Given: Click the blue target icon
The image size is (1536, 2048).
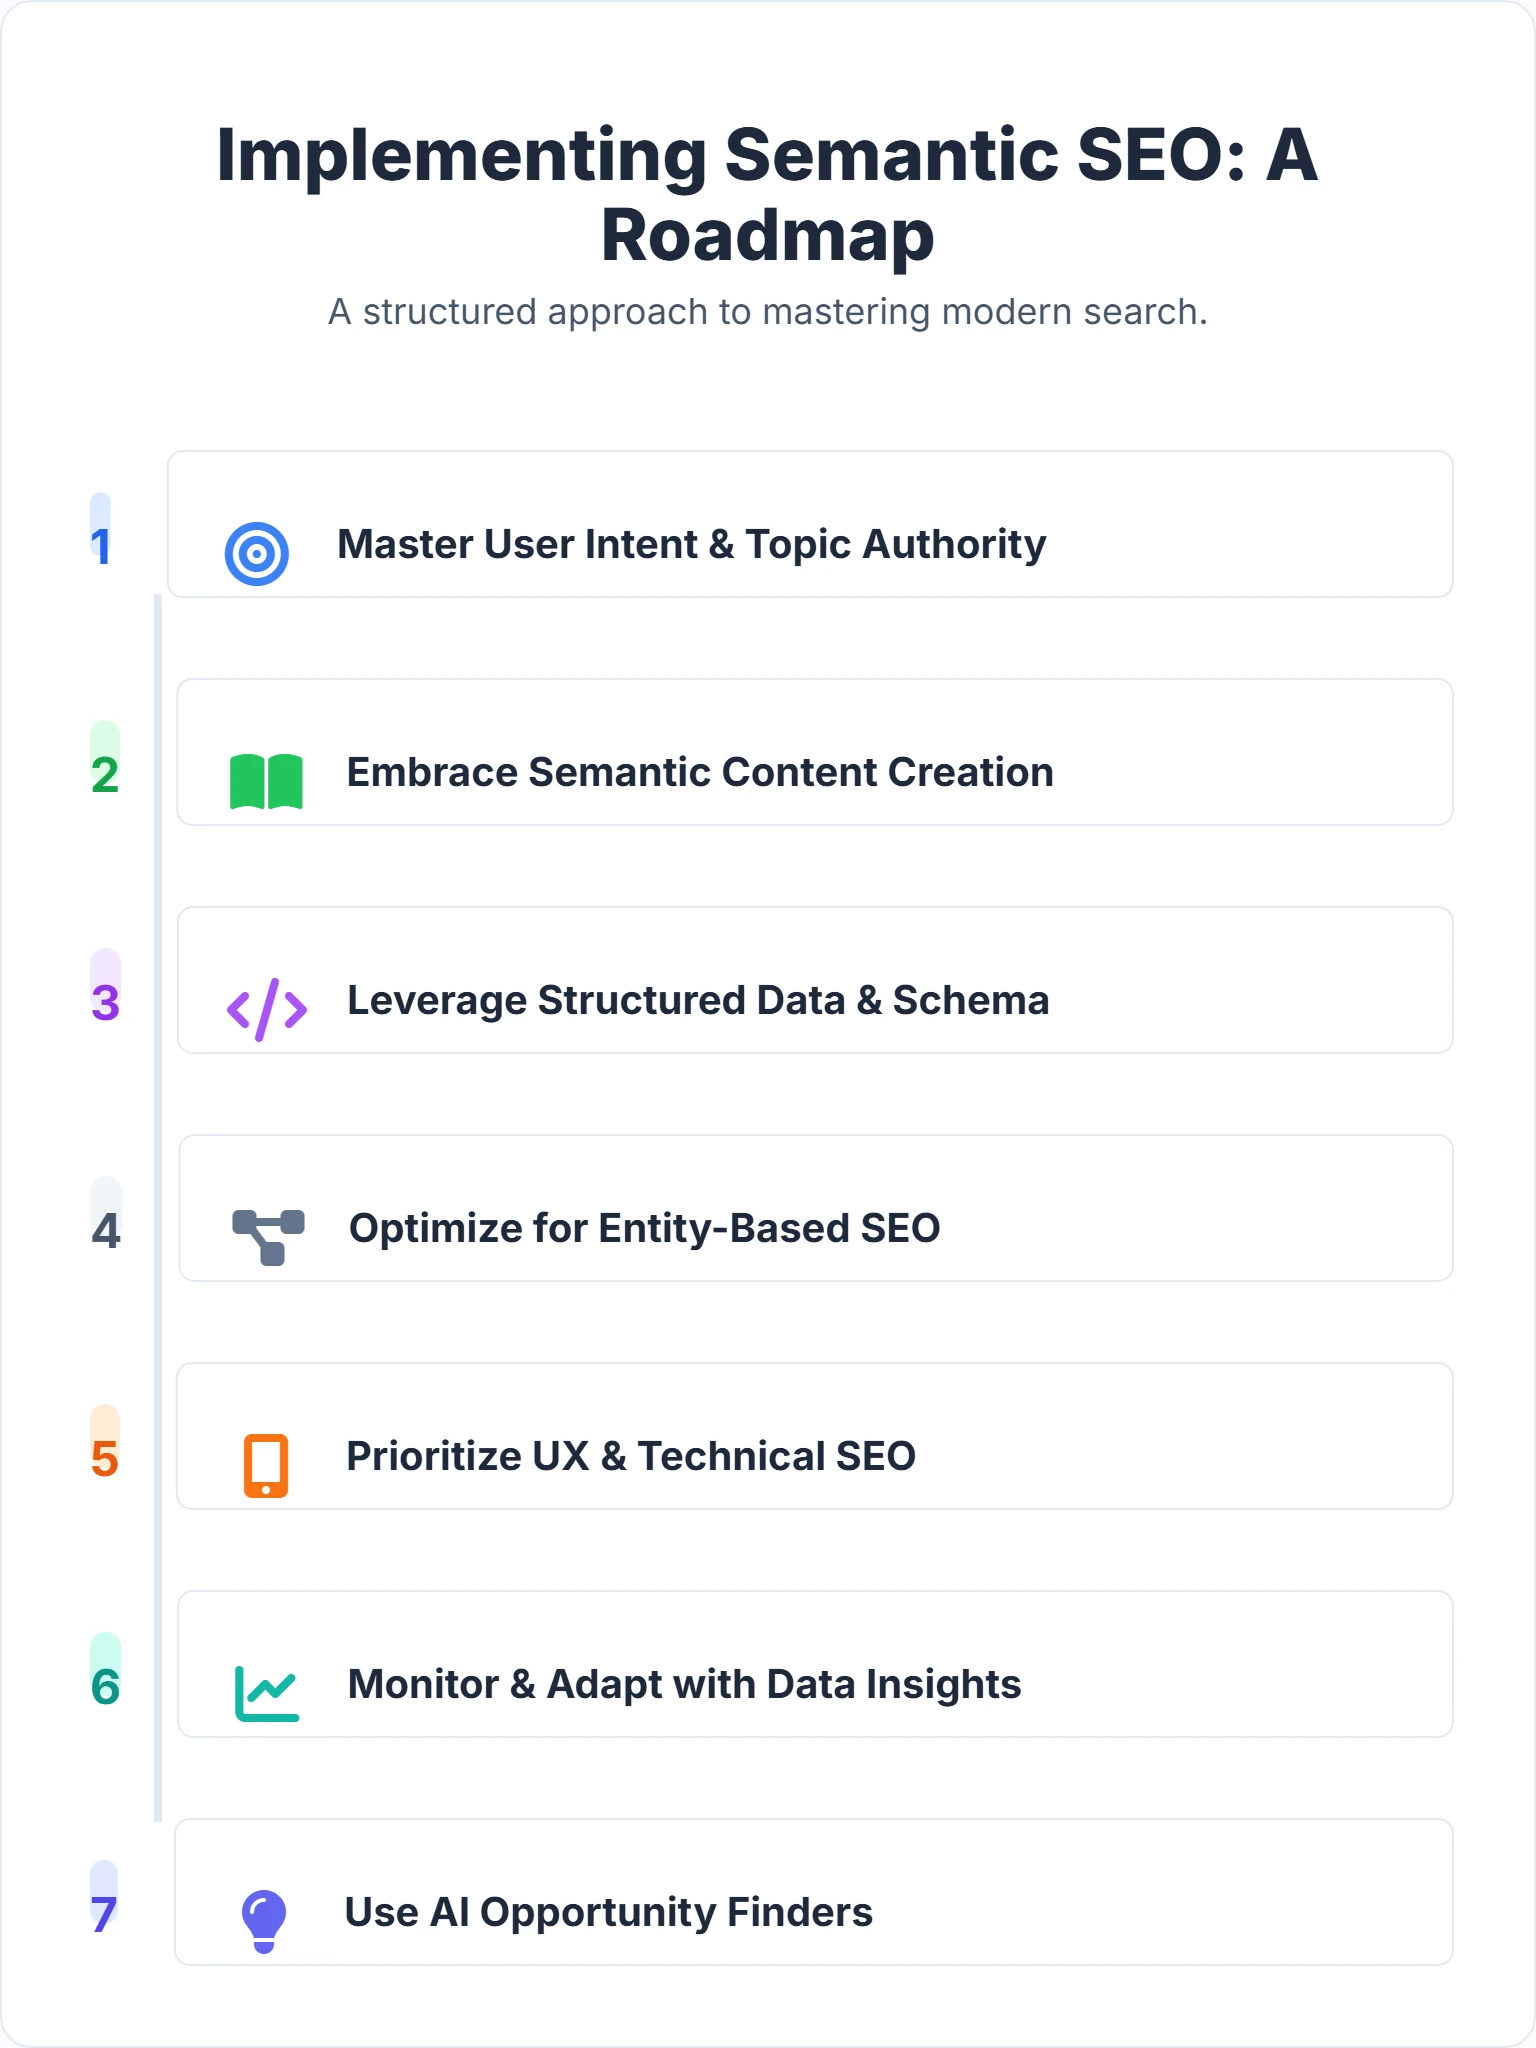Looking at the screenshot, I should tap(257, 553).
